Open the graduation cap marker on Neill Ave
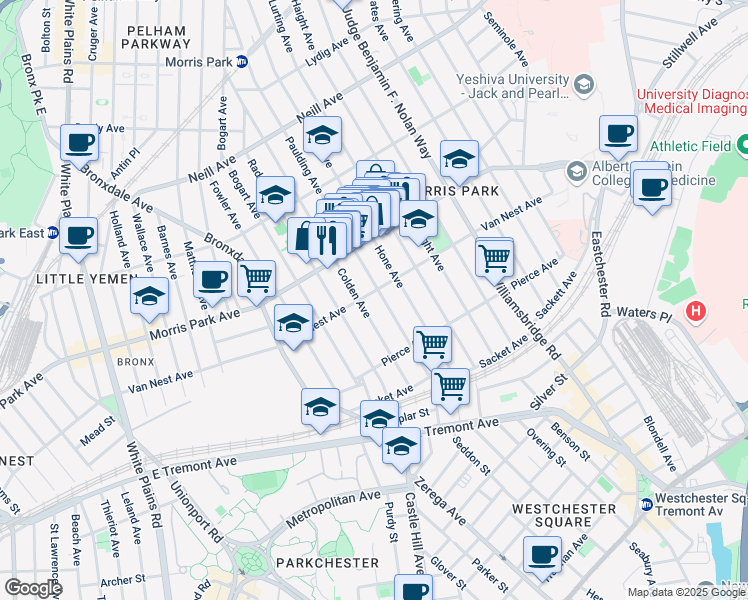 point(322,135)
